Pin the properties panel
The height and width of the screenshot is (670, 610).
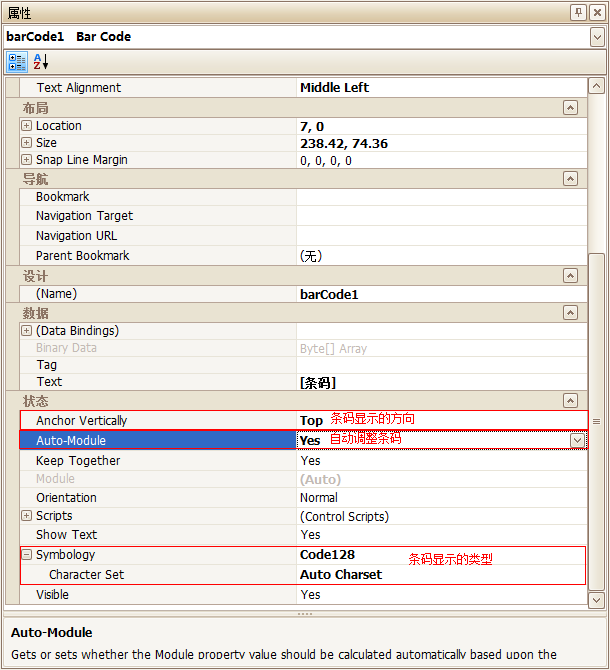[x=578, y=12]
